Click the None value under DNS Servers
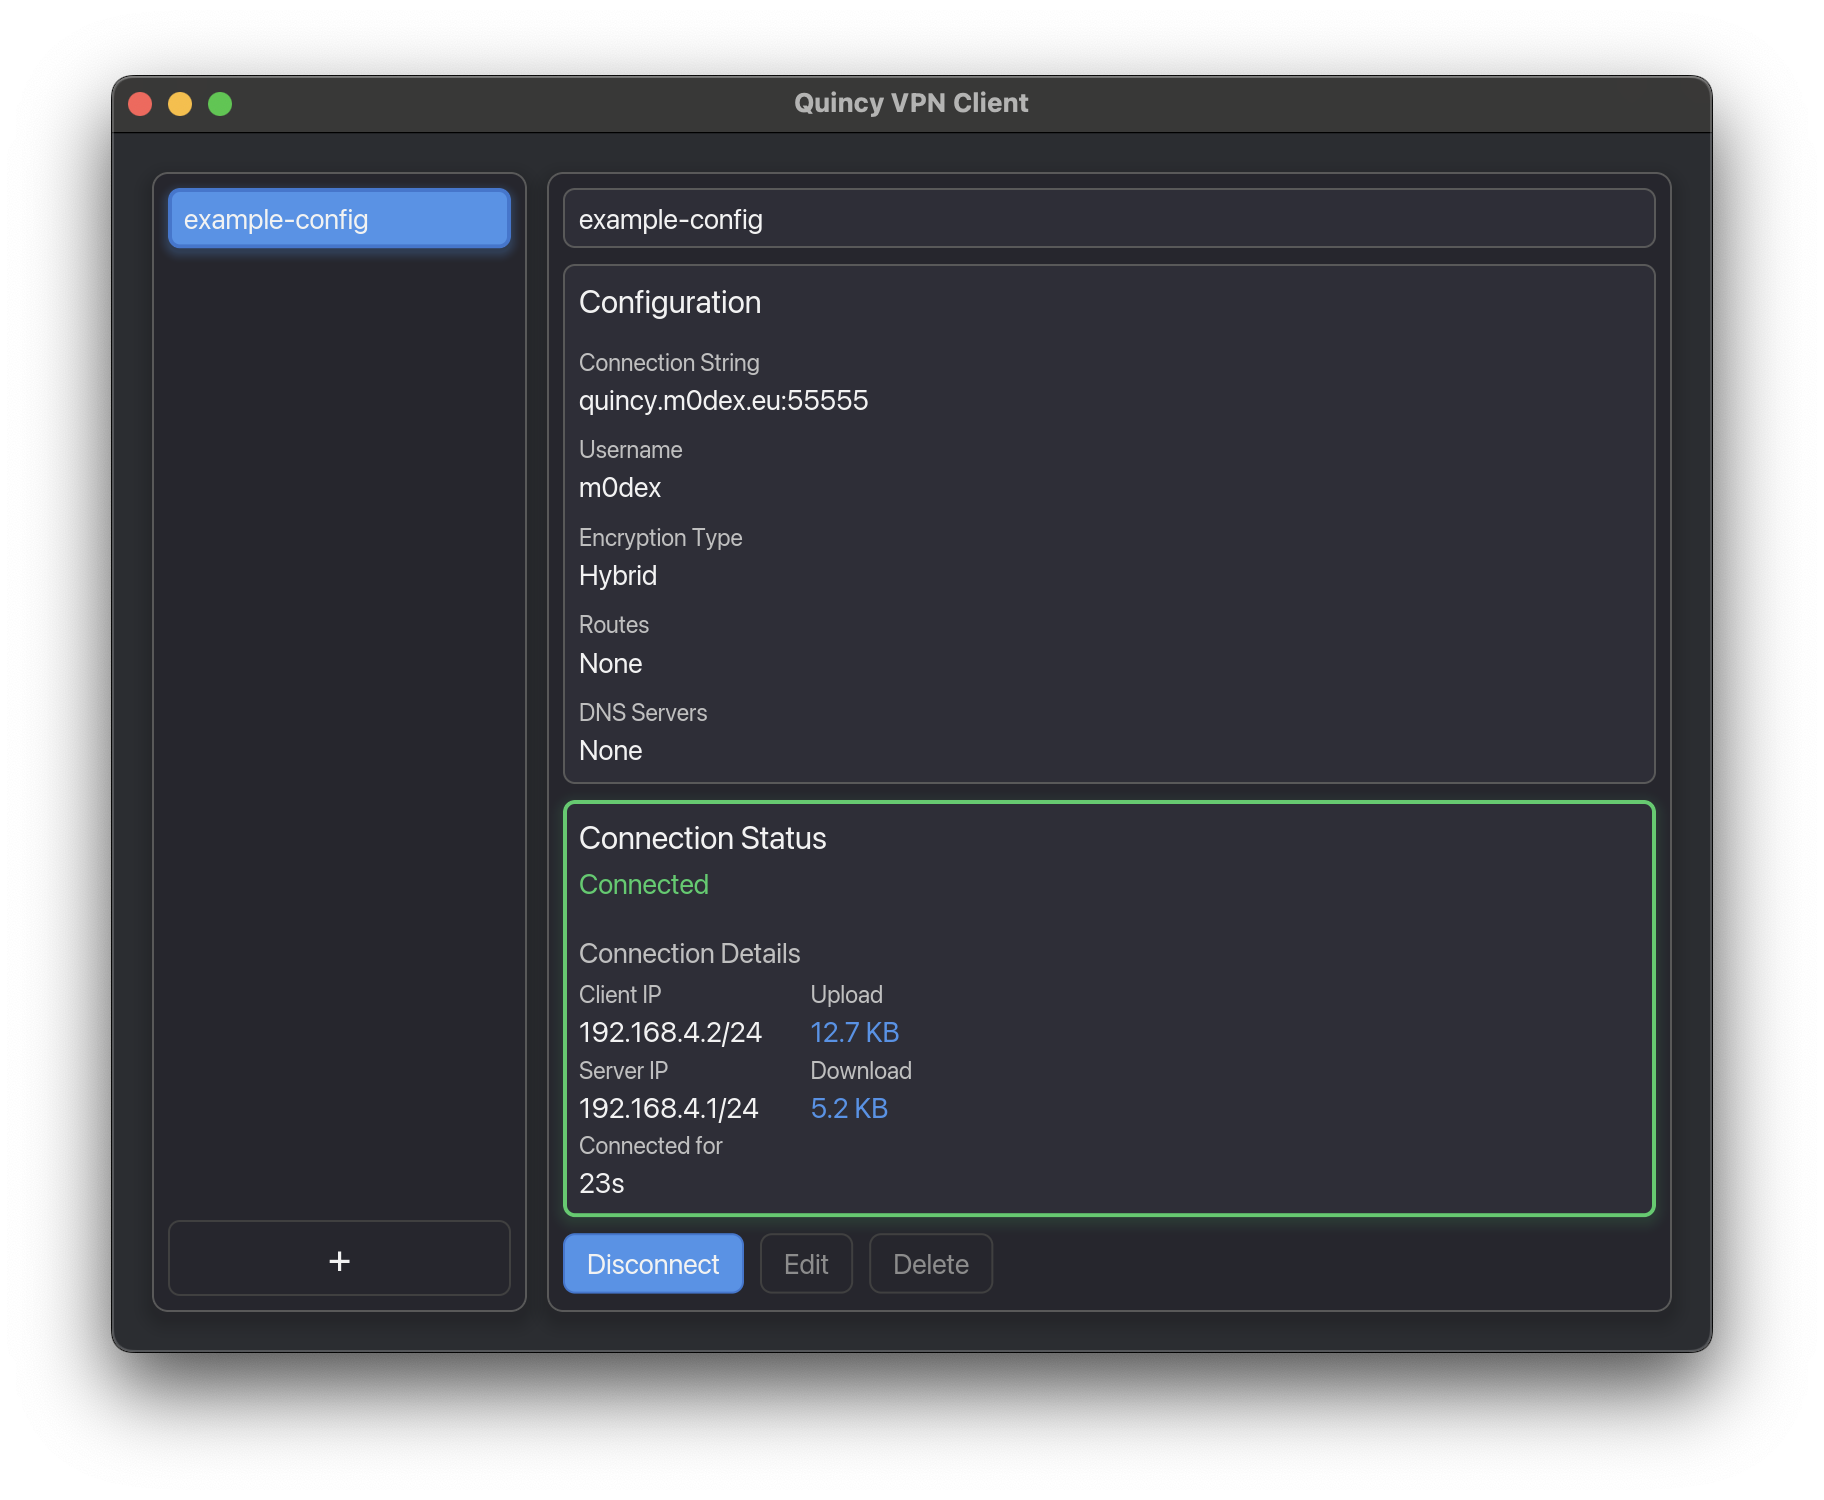Viewport: 1824px width, 1500px height. click(x=610, y=751)
